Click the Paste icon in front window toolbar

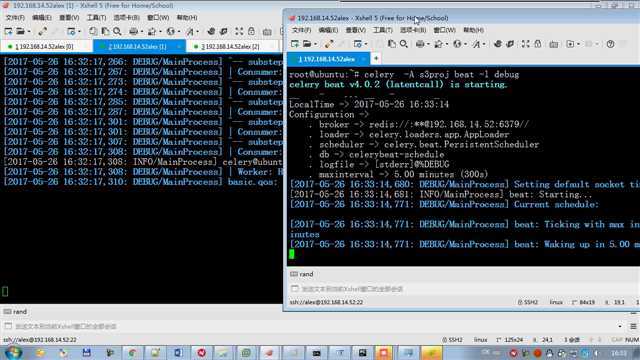(391, 44)
